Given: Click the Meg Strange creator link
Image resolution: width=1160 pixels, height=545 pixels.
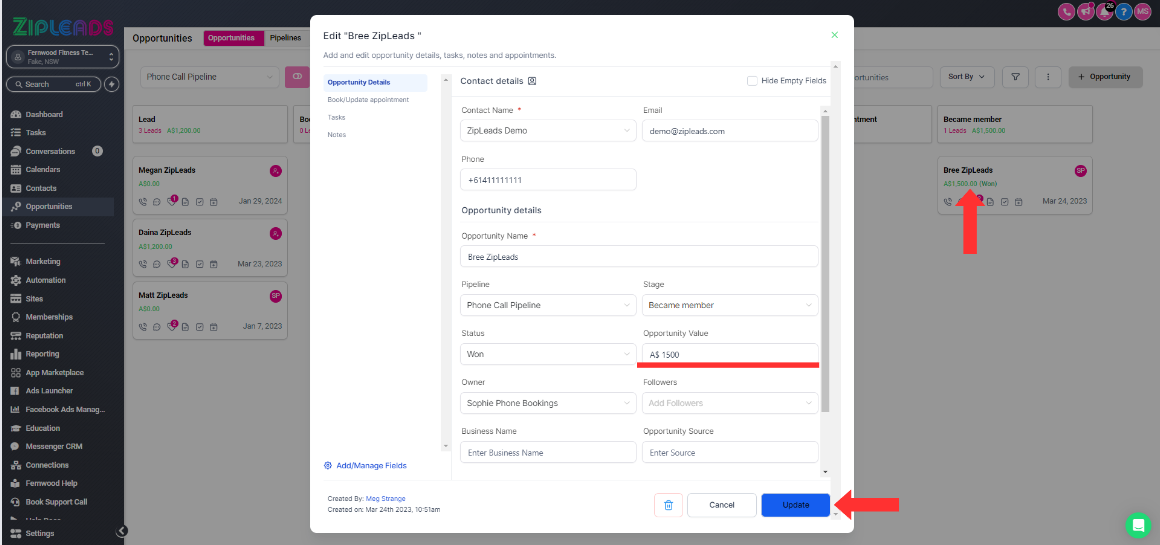Looking at the screenshot, I should click(x=385, y=498).
